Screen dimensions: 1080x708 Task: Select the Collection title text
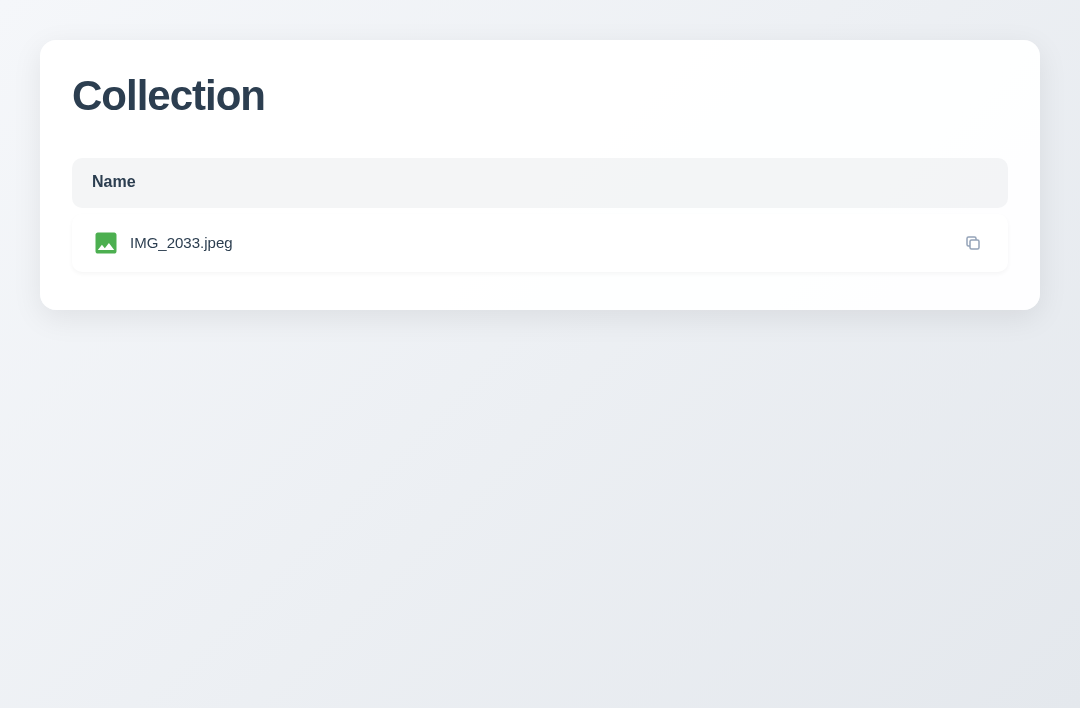[168, 96]
